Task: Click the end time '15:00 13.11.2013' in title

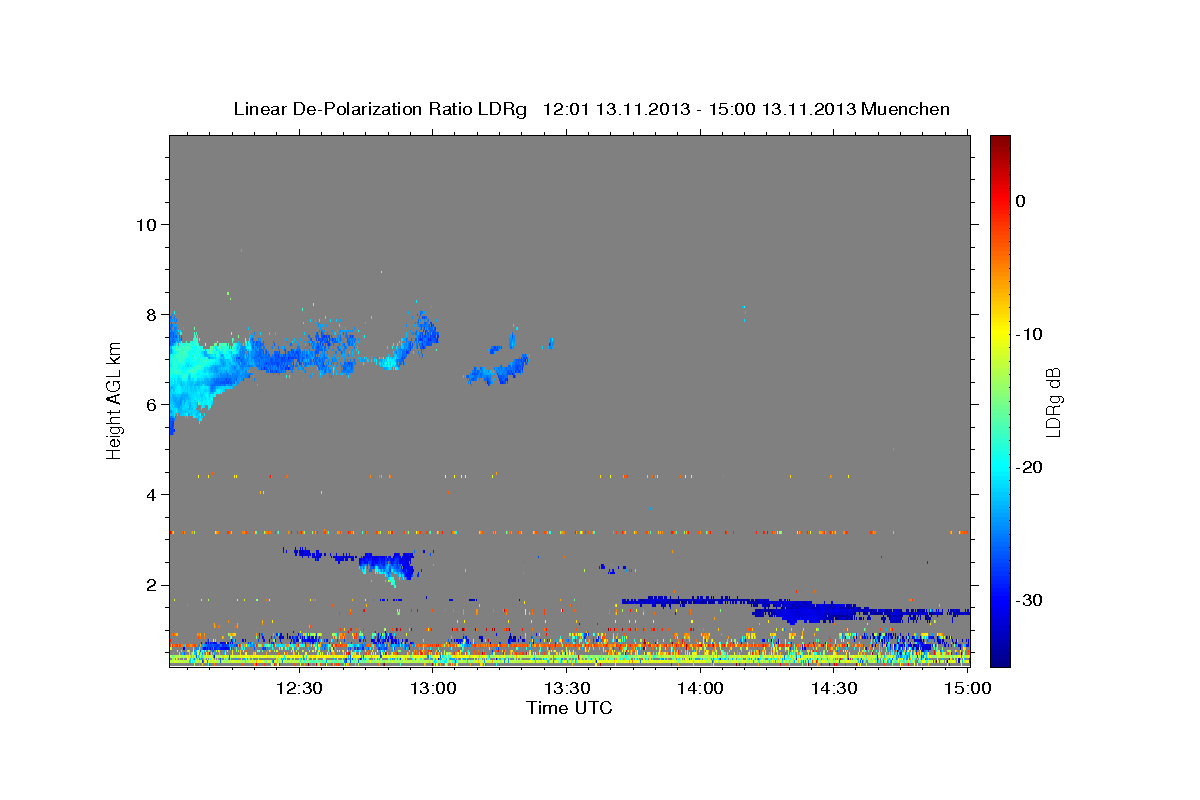Action: tap(780, 109)
